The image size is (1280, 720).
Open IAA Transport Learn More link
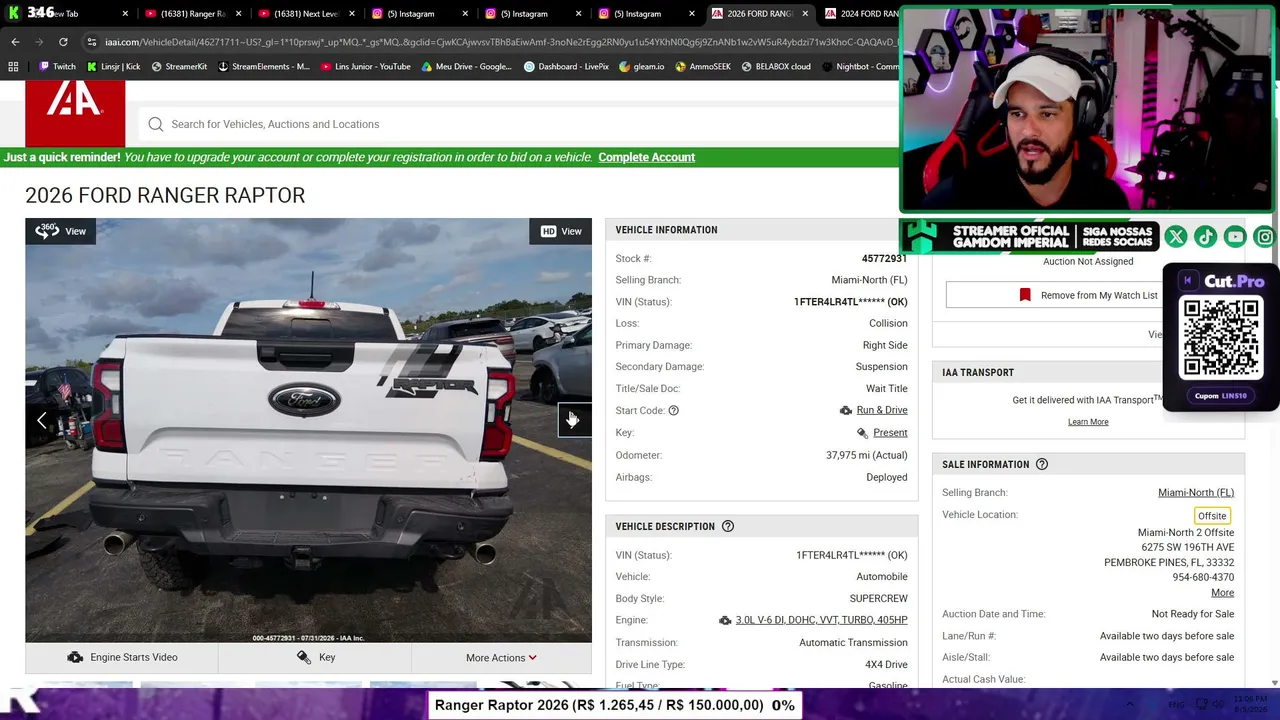pos(1088,422)
